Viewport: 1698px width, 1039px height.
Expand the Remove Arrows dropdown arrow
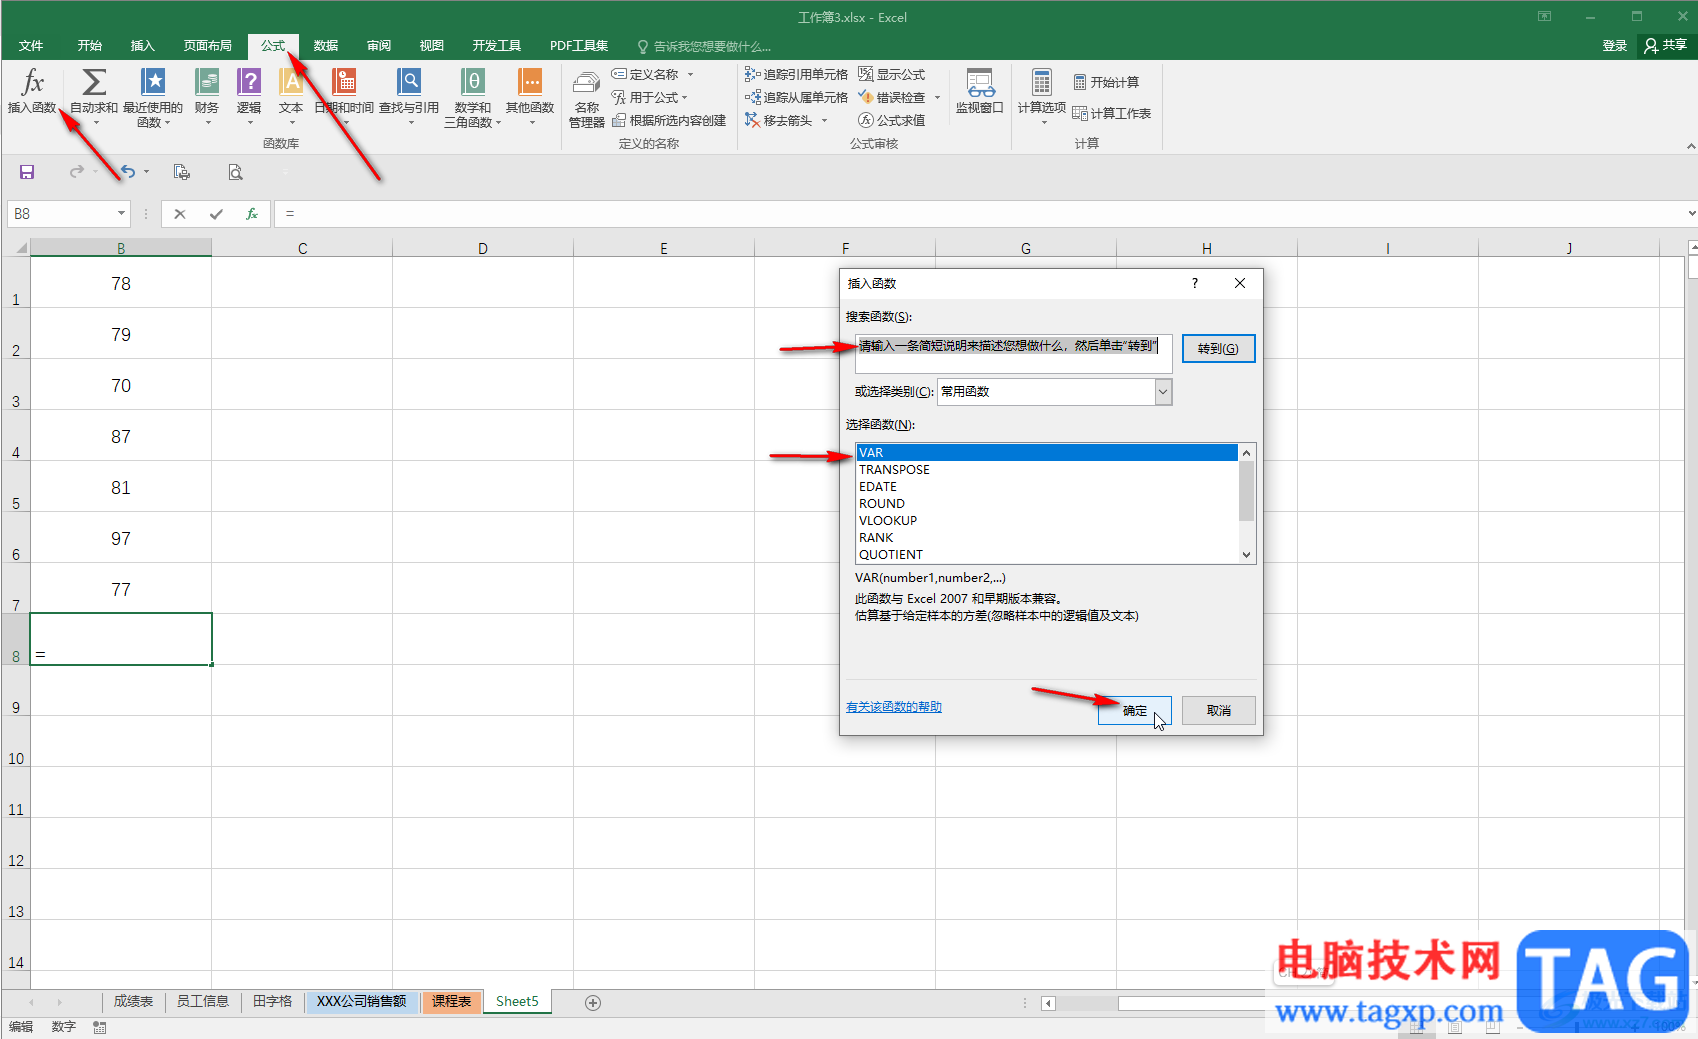(x=825, y=120)
